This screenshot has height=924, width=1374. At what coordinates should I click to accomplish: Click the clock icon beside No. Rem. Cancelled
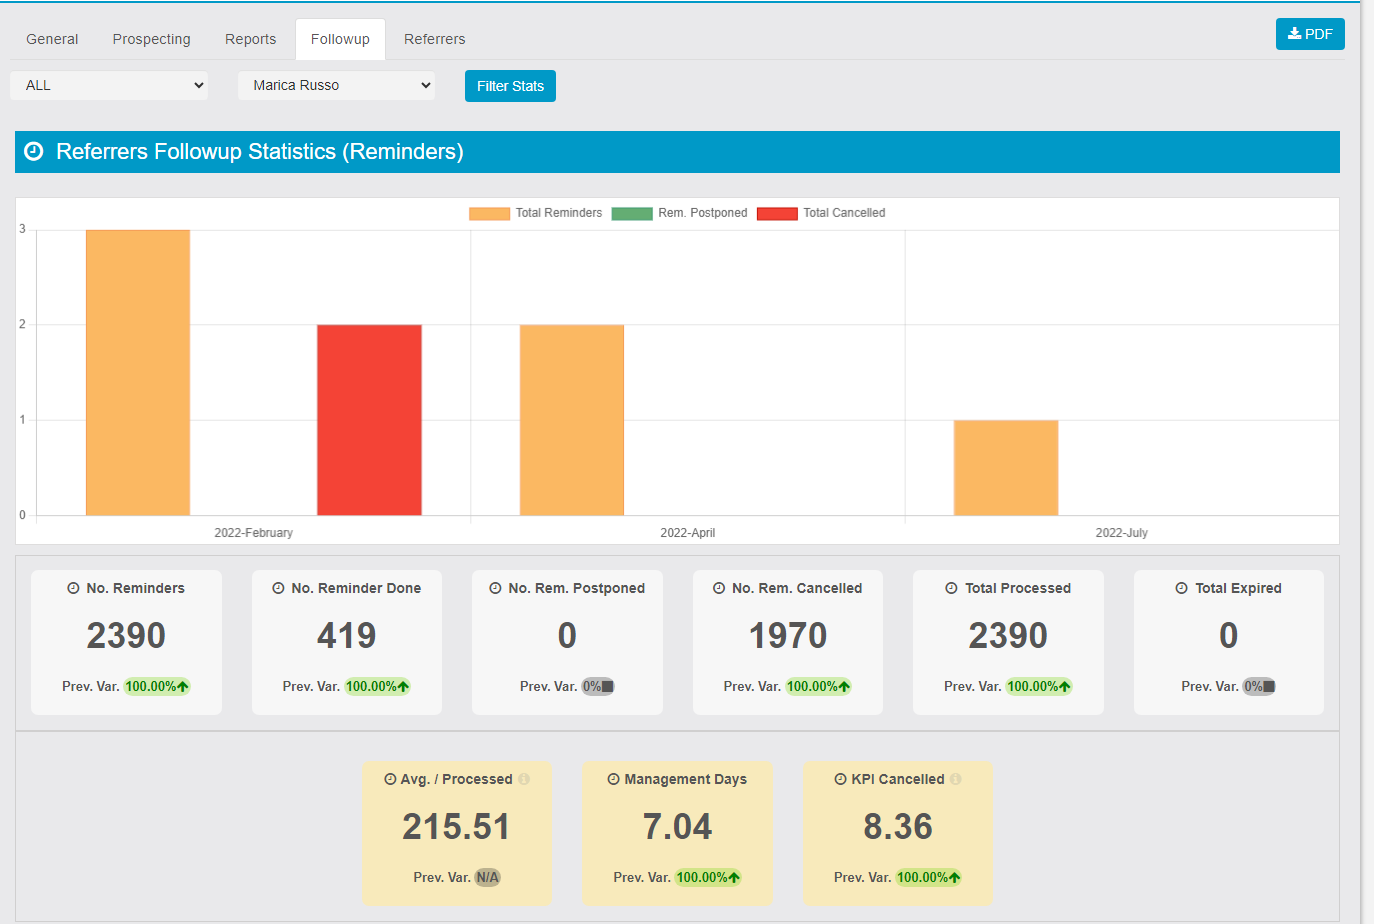point(718,588)
